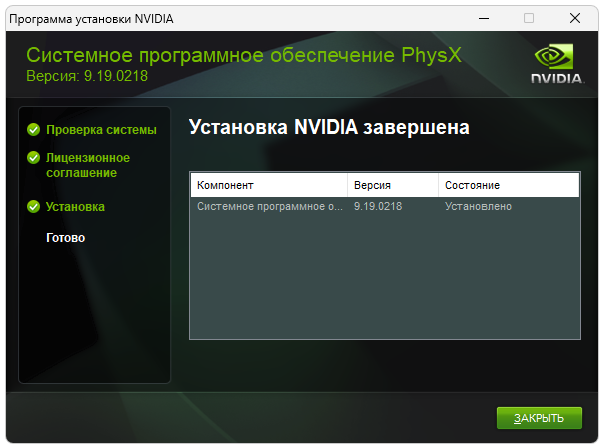The image size is (603, 448).
Task: Click the Версия: 9.19.0218 header text
Action: (x=87, y=76)
